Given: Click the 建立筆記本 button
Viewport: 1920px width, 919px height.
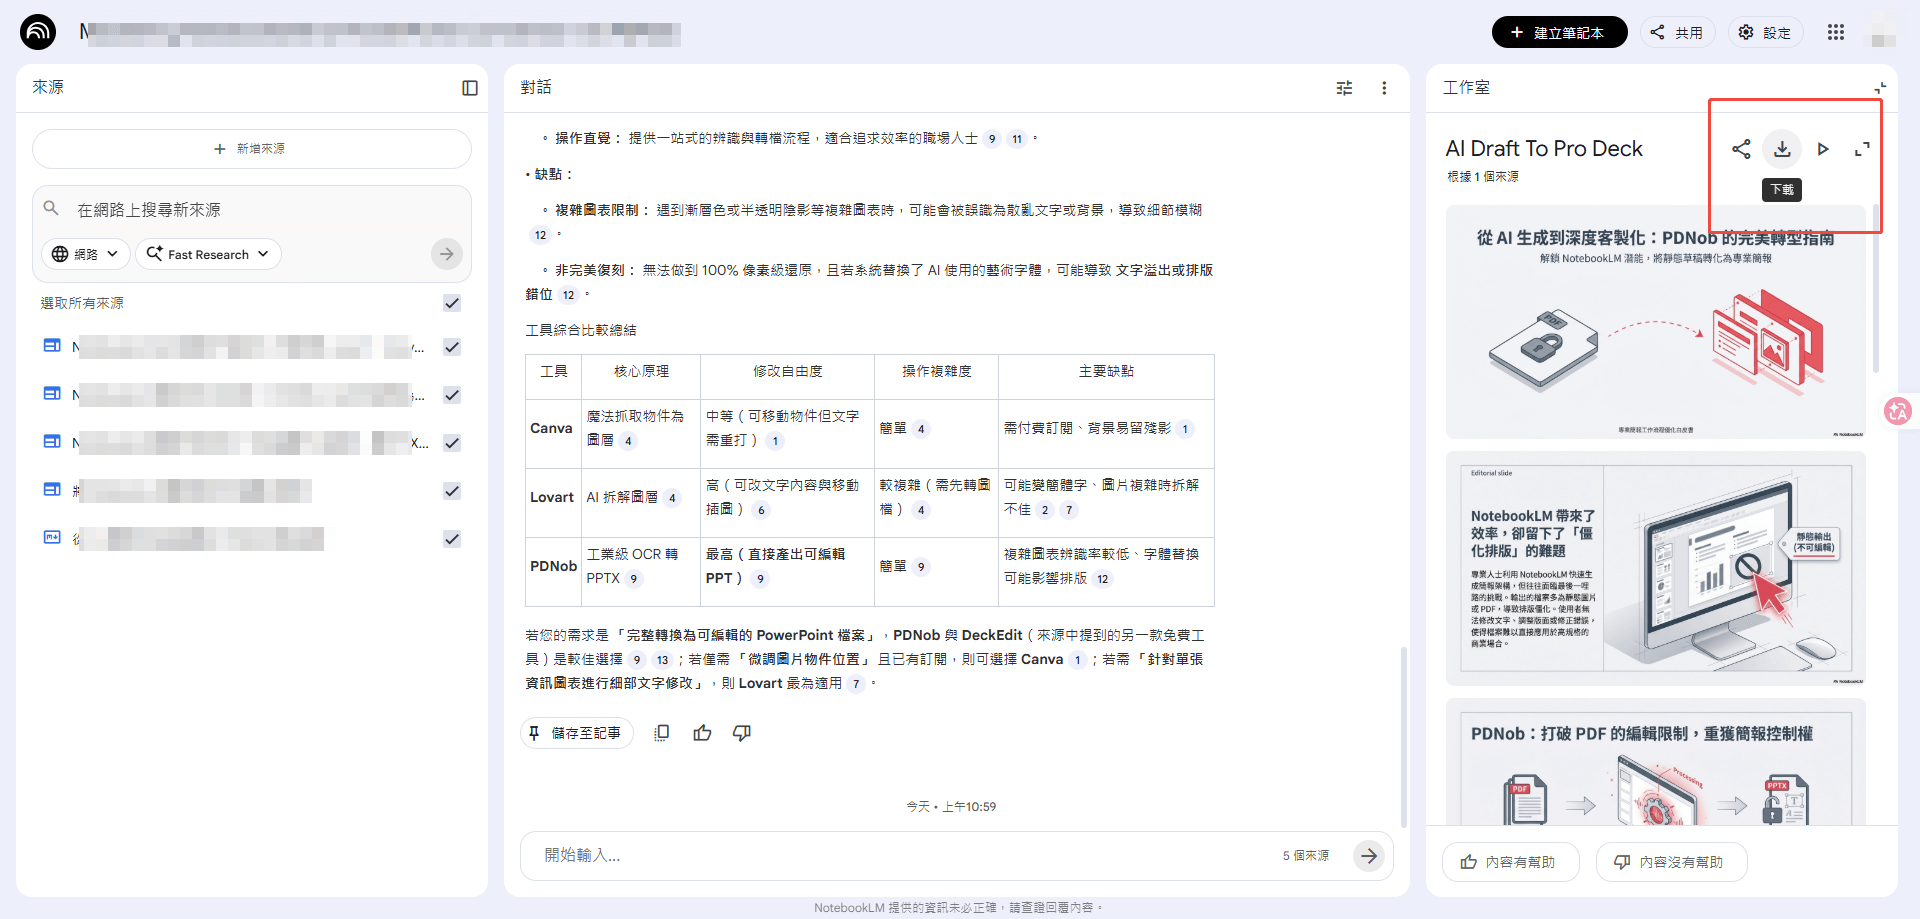Looking at the screenshot, I should pyautogui.click(x=1559, y=31).
